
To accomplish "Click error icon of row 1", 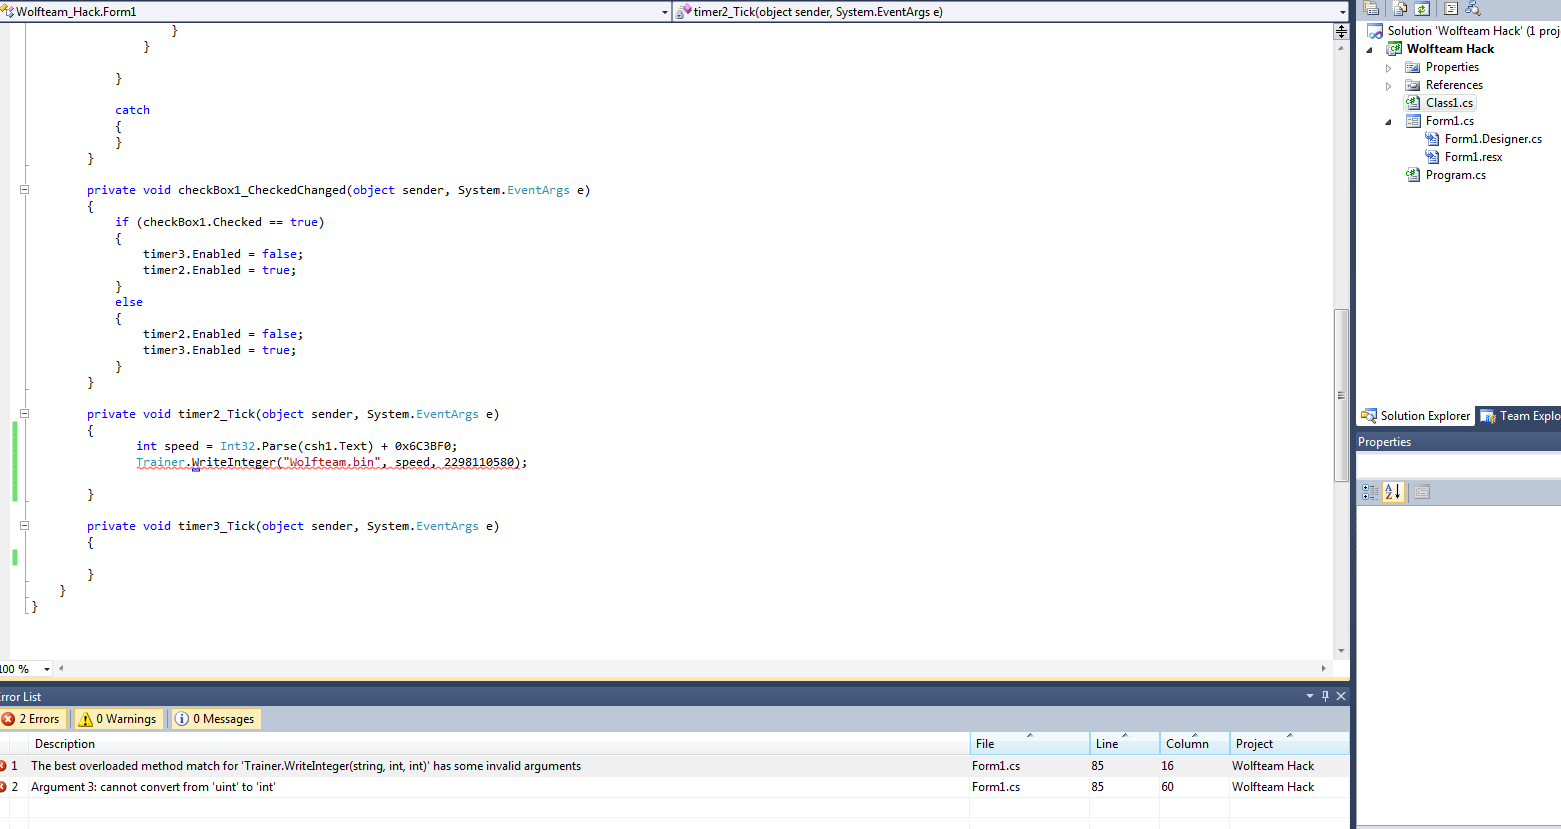I will pyautogui.click(x=3, y=766).
